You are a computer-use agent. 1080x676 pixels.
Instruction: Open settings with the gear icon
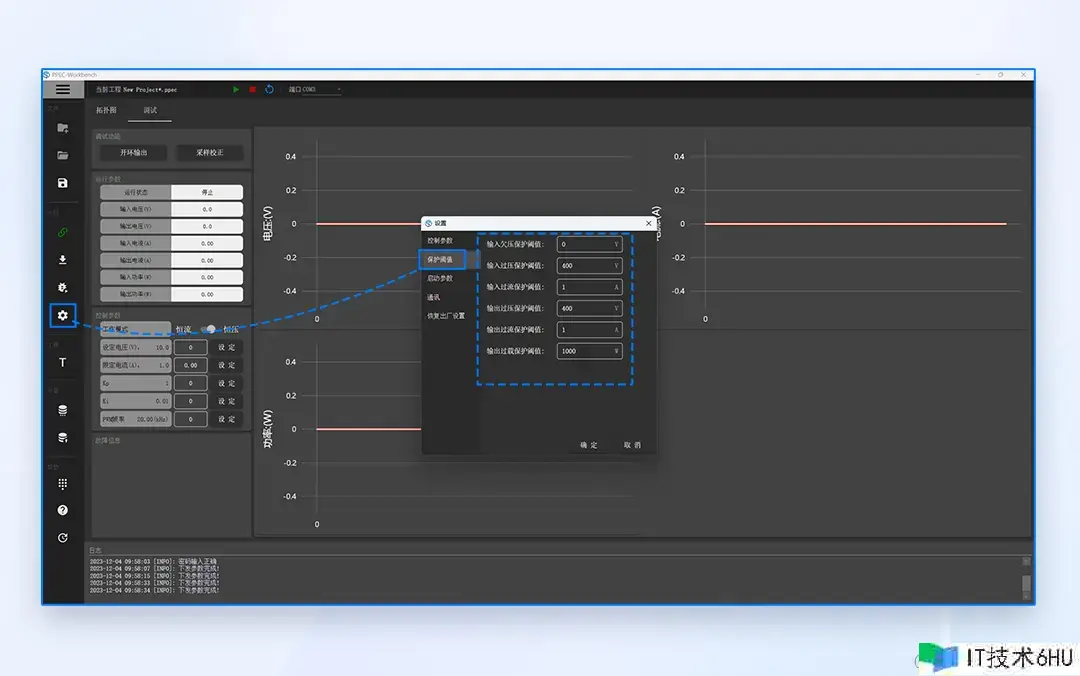(x=63, y=316)
